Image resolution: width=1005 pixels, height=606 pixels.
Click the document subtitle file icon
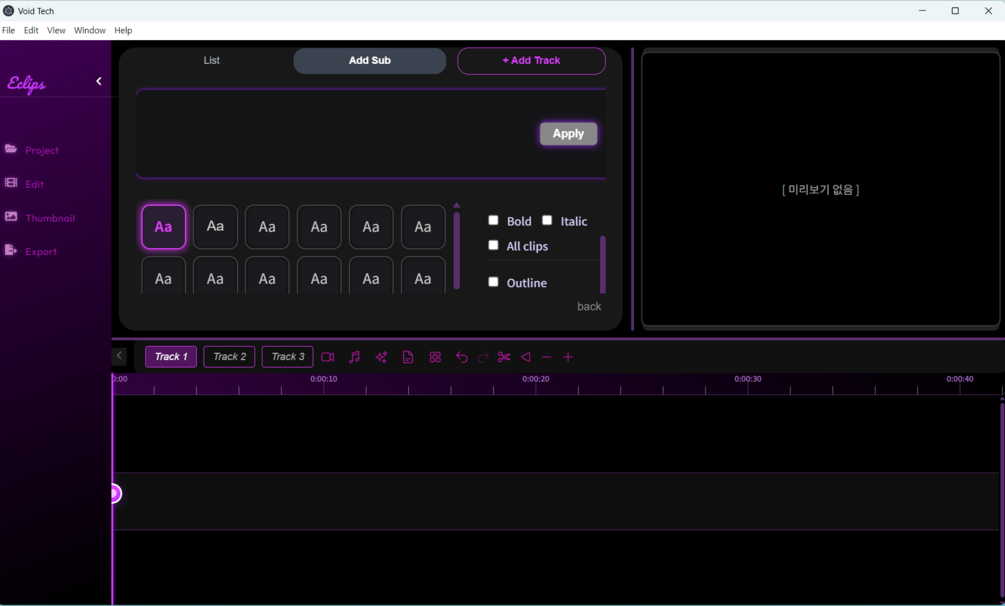408,357
